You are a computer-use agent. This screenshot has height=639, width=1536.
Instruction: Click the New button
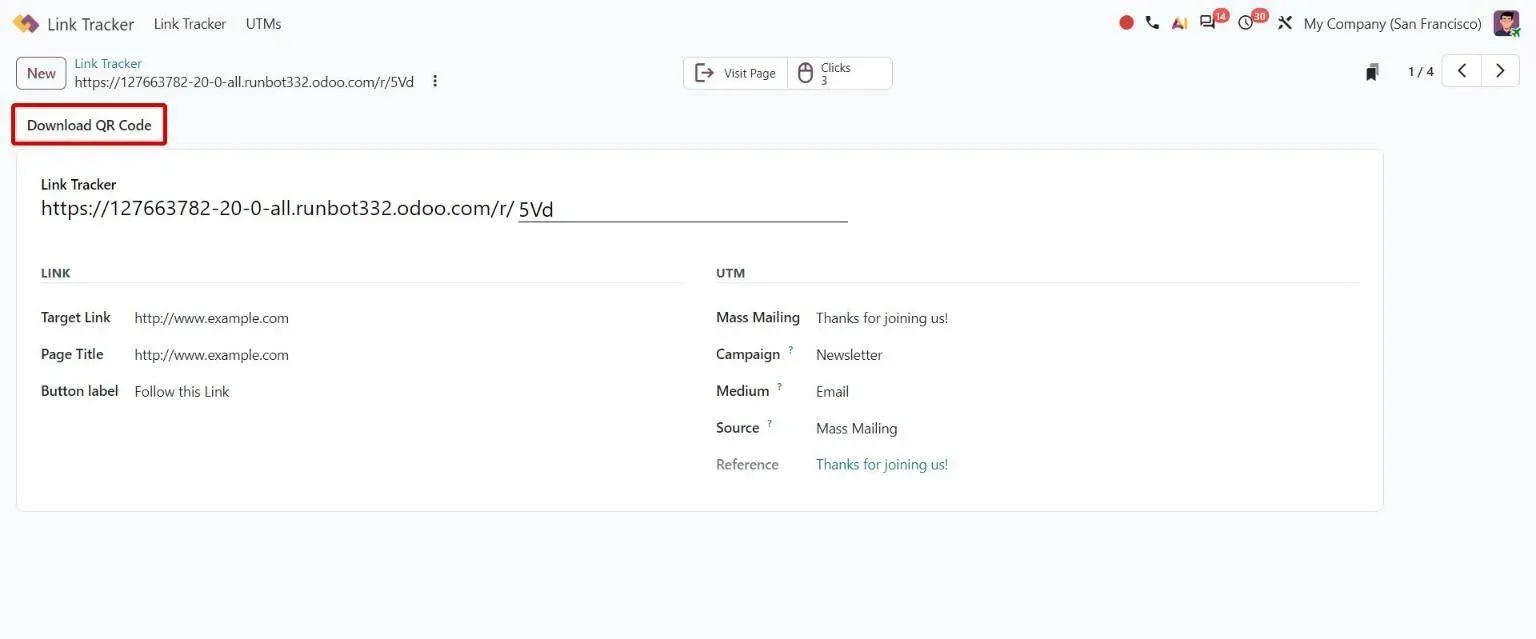[x=41, y=73]
